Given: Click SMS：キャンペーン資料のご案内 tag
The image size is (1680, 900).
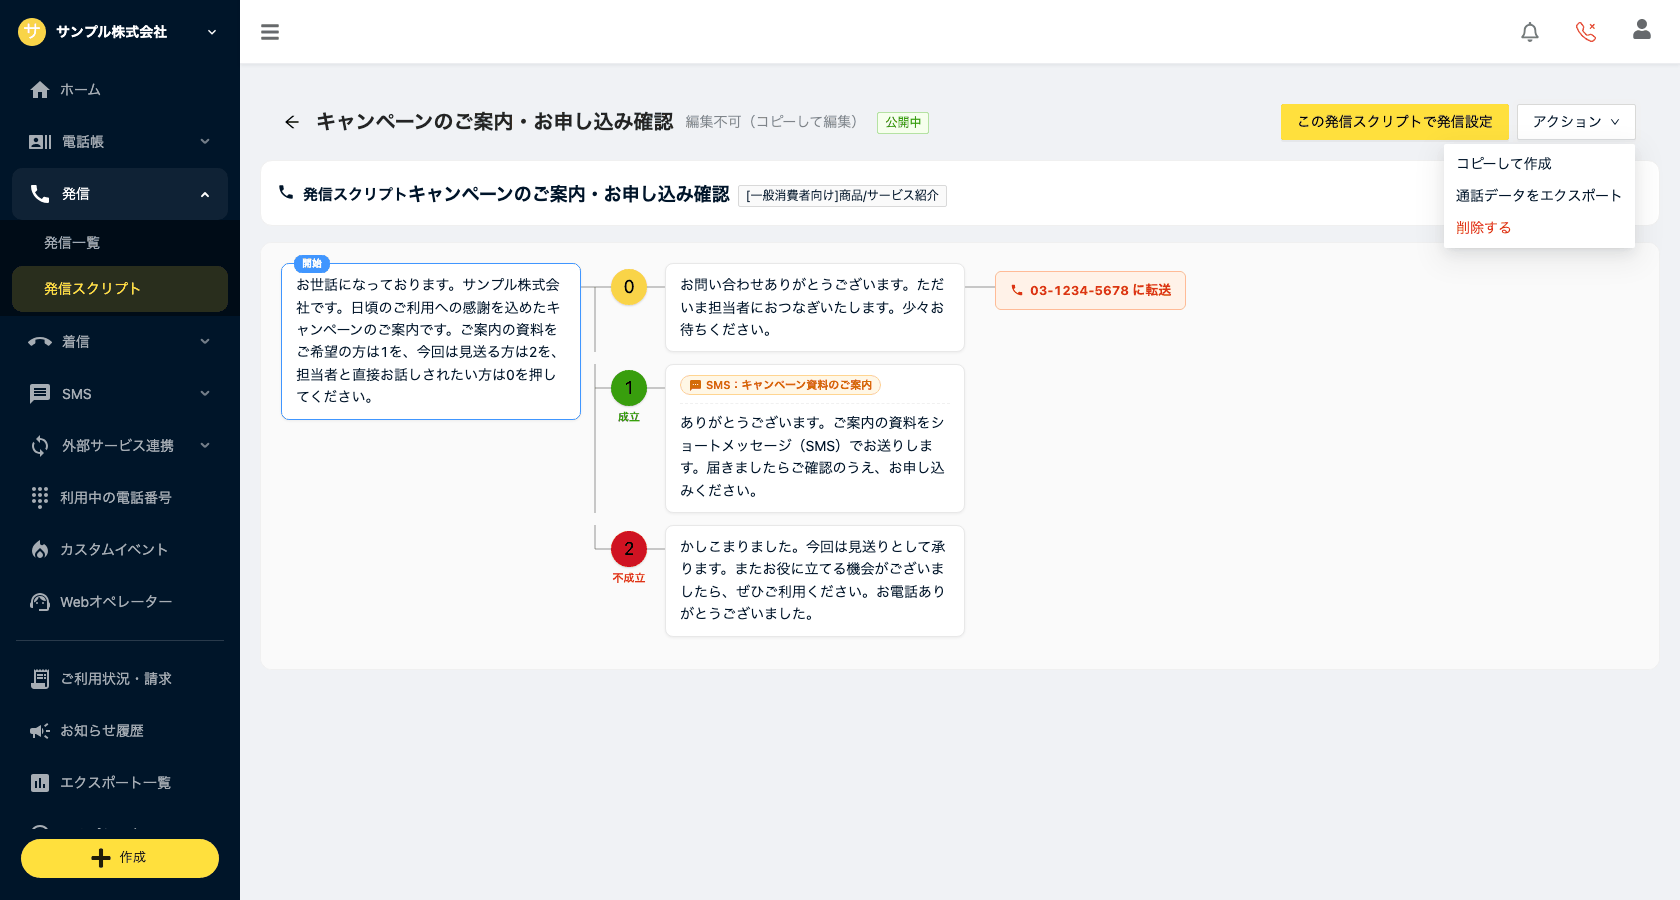Looking at the screenshot, I should (x=781, y=385).
